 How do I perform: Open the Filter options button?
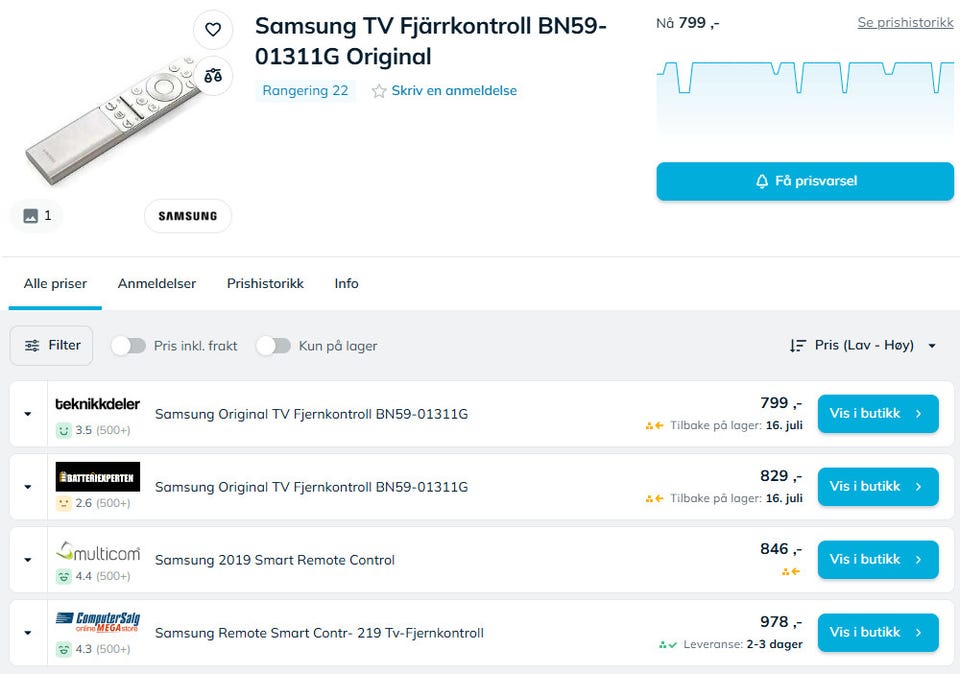point(52,346)
